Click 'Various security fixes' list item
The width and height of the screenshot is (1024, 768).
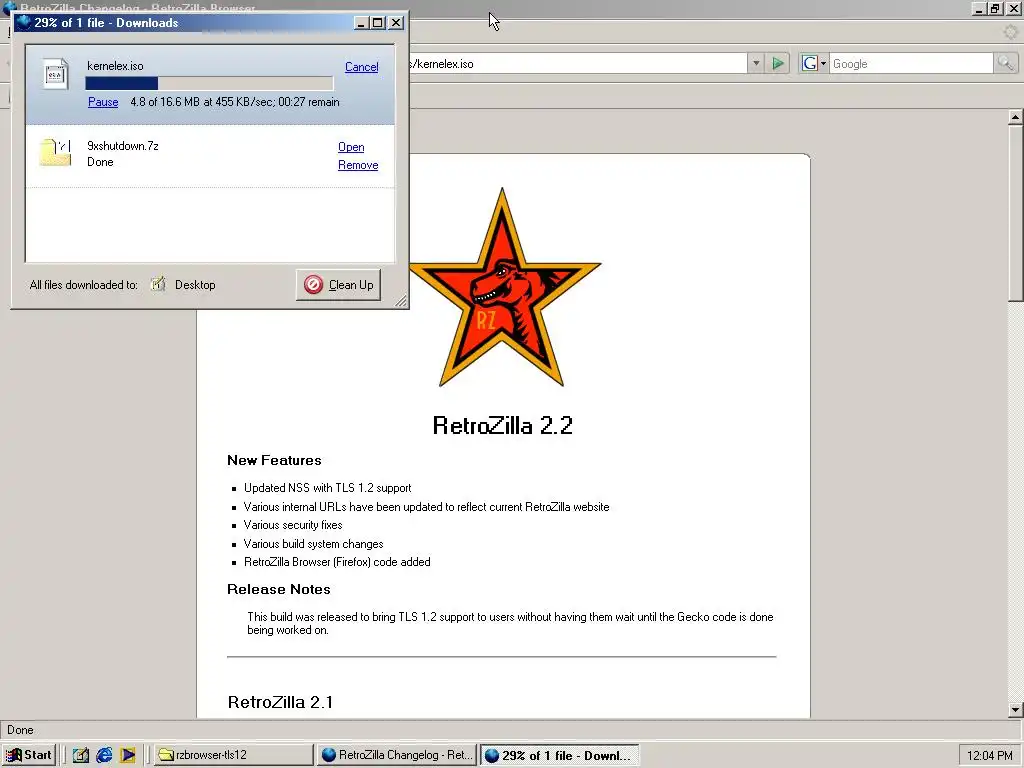293,525
